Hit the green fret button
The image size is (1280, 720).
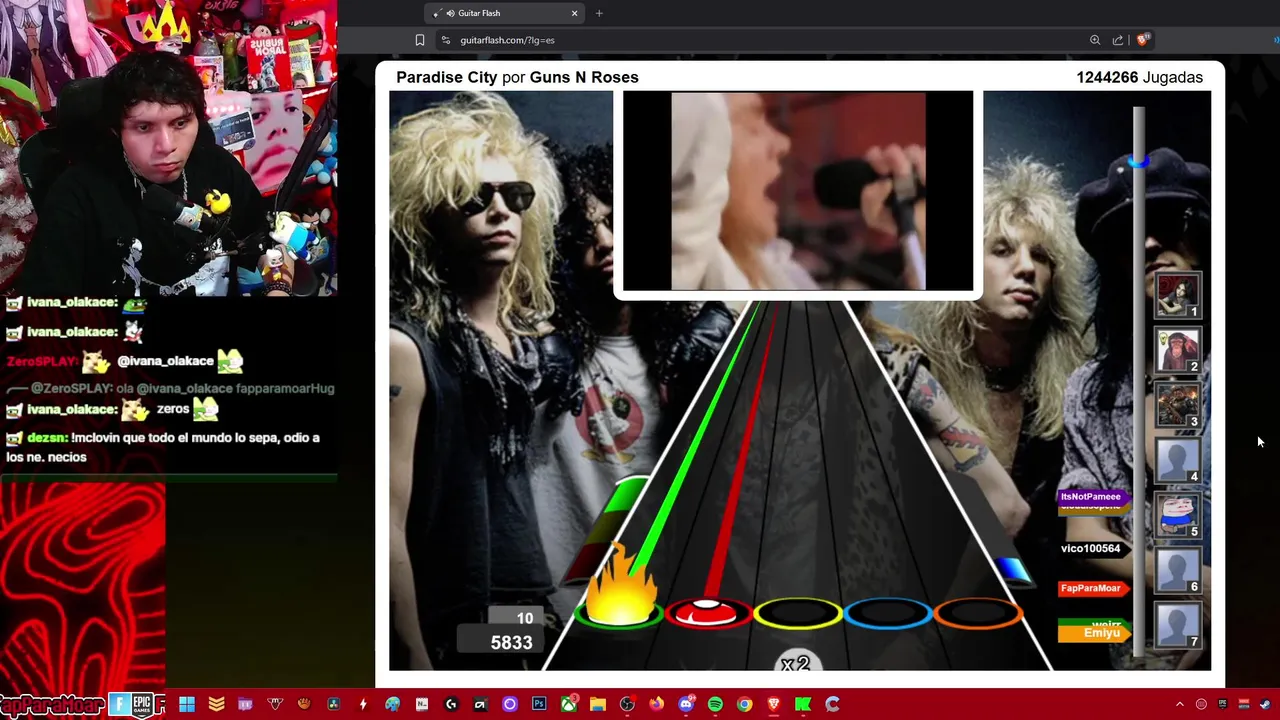[619, 615]
